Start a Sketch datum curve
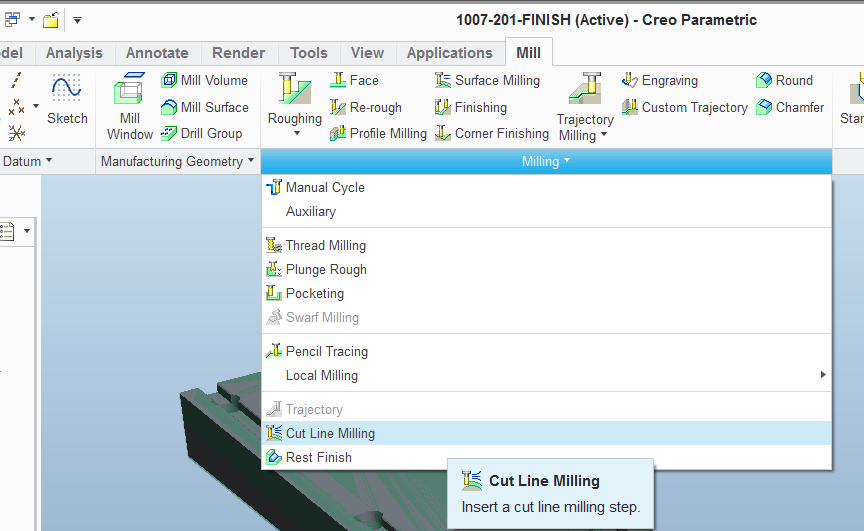This screenshot has height=531, width=864. [x=67, y=99]
